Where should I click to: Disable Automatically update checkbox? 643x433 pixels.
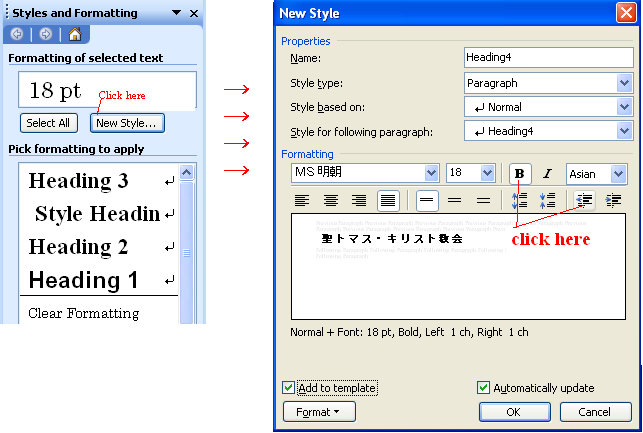pos(484,388)
